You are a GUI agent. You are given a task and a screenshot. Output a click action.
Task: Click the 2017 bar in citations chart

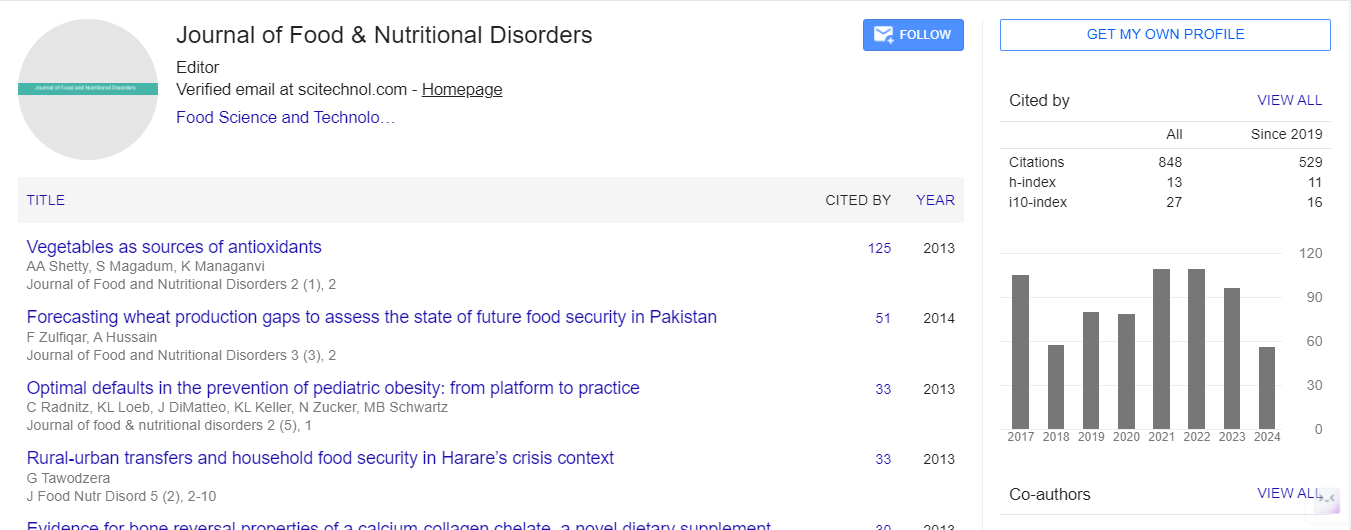click(x=1020, y=352)
